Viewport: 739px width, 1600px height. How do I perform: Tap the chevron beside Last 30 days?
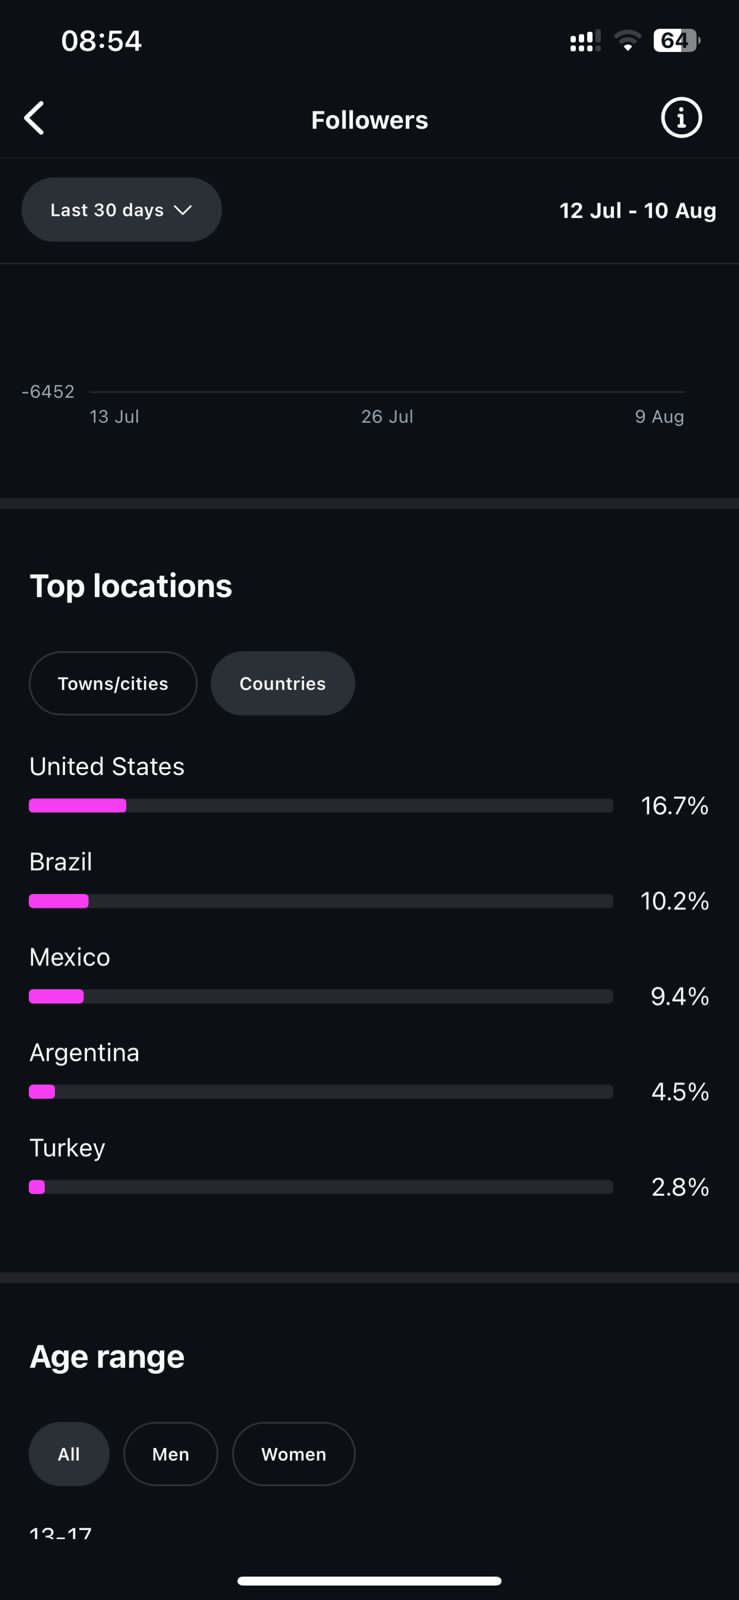pos(183,210)
